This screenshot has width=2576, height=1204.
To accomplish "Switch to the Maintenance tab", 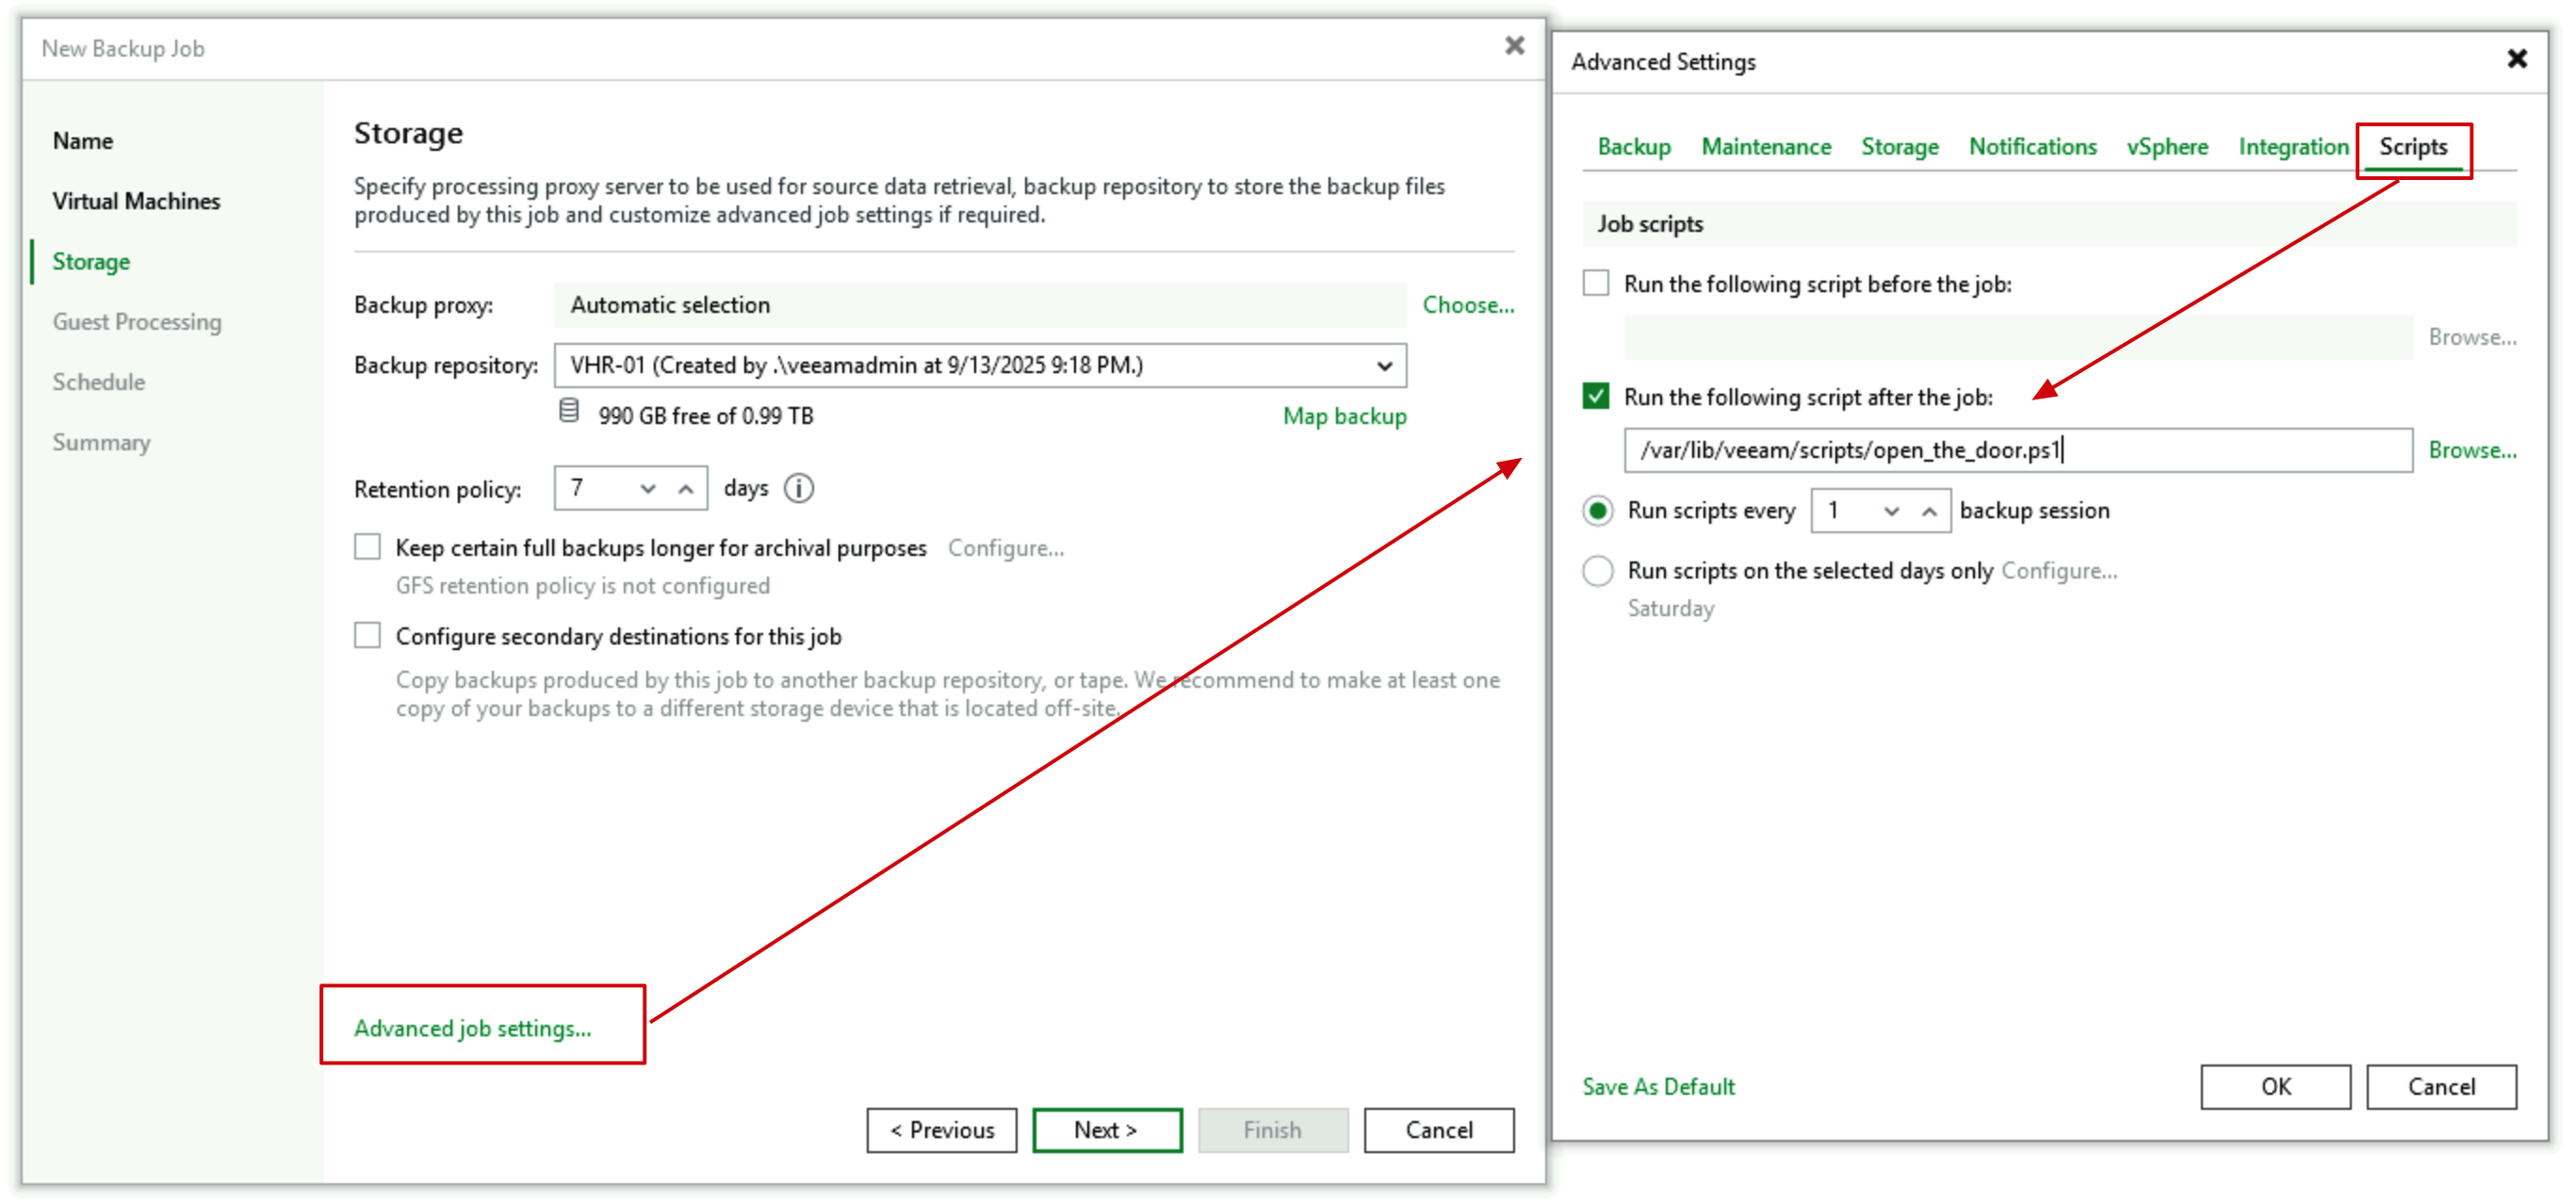I will tap(1765, 147).
